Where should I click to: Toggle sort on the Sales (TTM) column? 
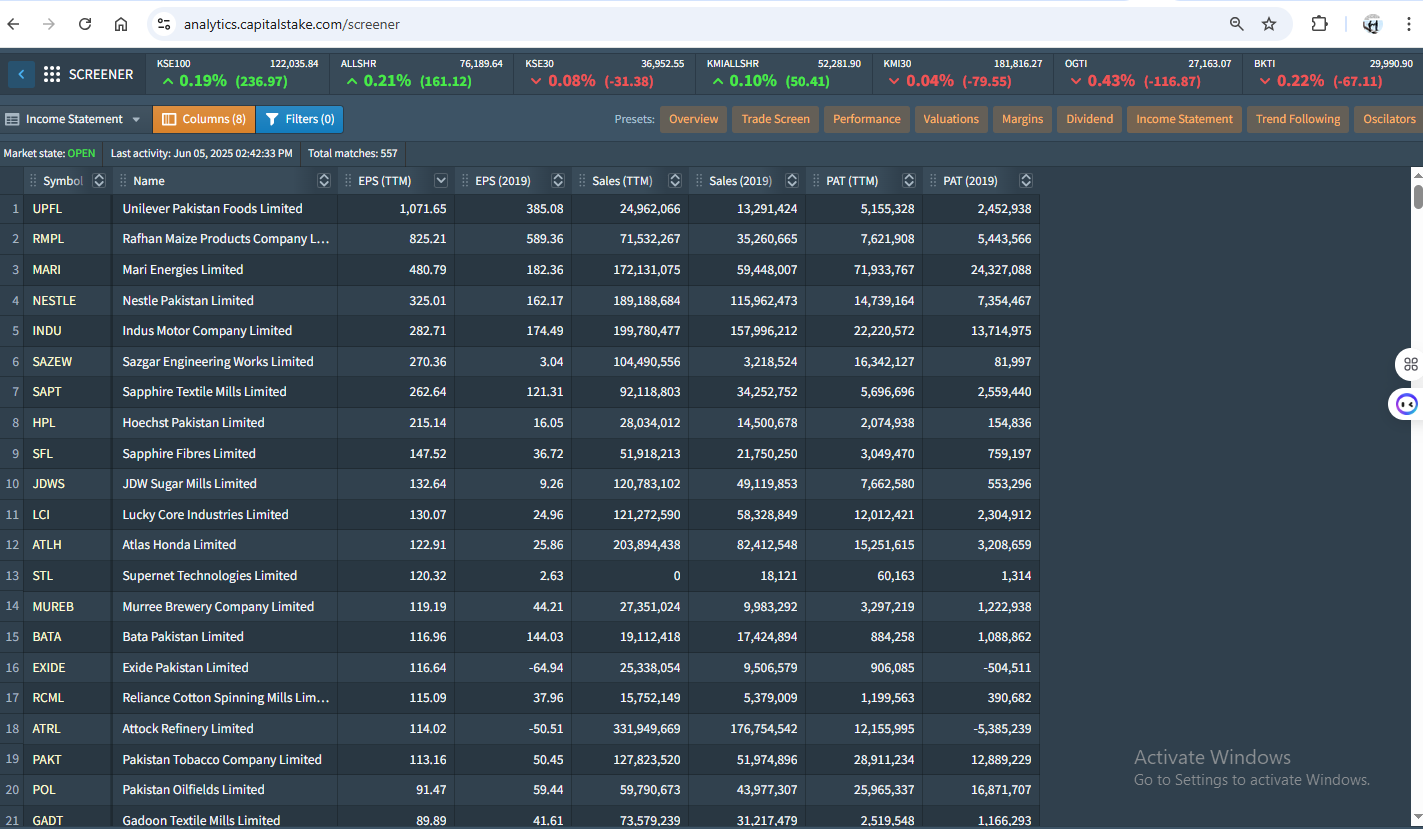tap(675, 181)
